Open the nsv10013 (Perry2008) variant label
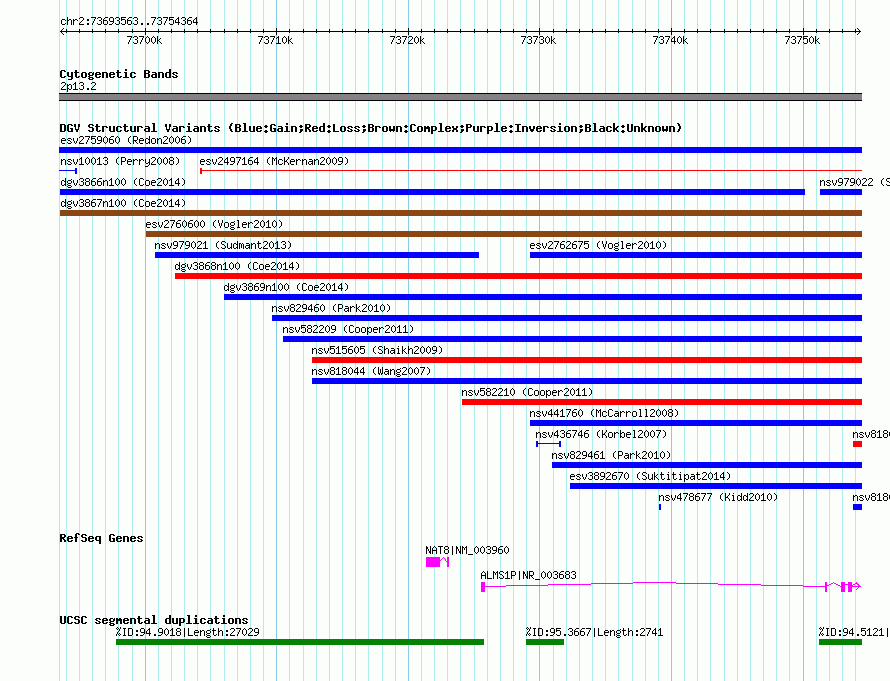Screen dimensions: 890x681 (119, 161)
